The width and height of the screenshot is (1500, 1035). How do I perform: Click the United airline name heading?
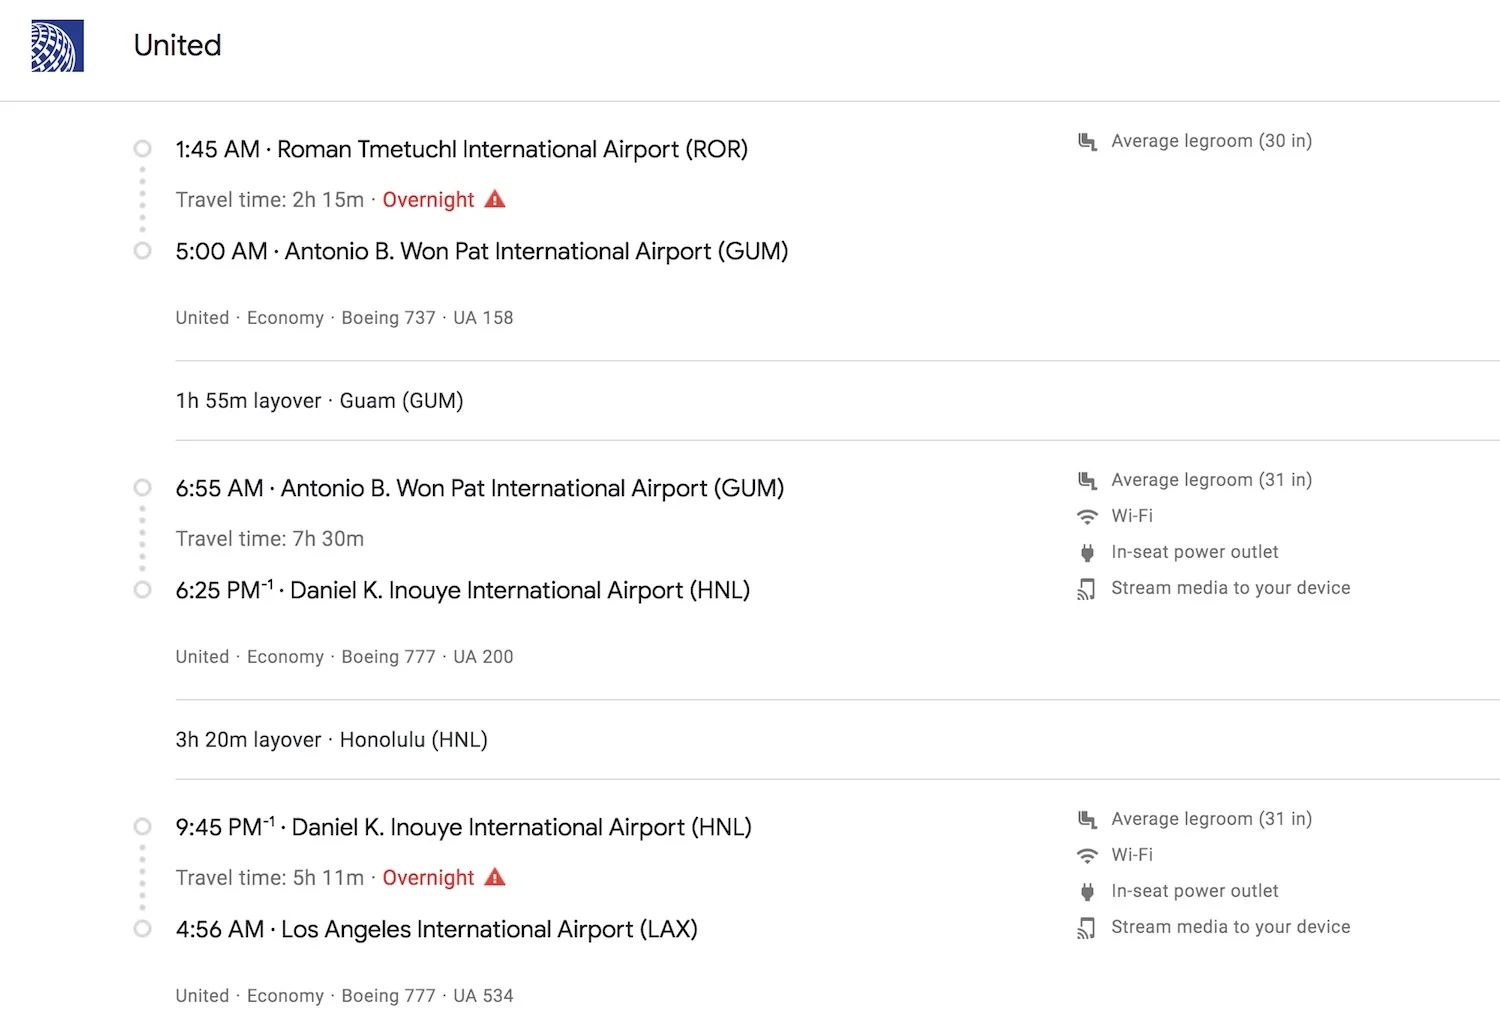(x=178, y=45)
